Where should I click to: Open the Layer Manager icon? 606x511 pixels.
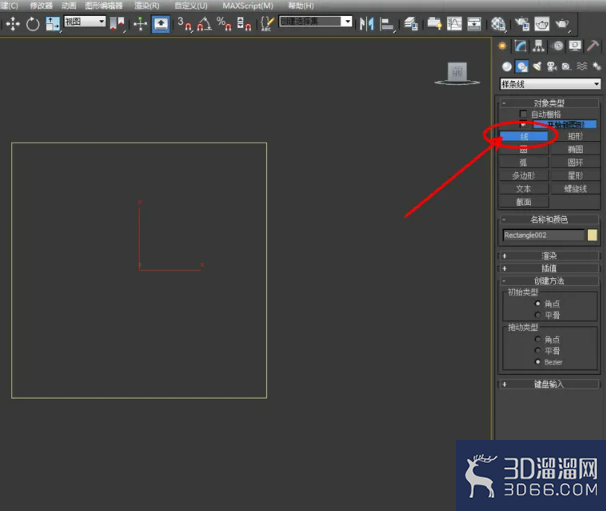(411, 24)
